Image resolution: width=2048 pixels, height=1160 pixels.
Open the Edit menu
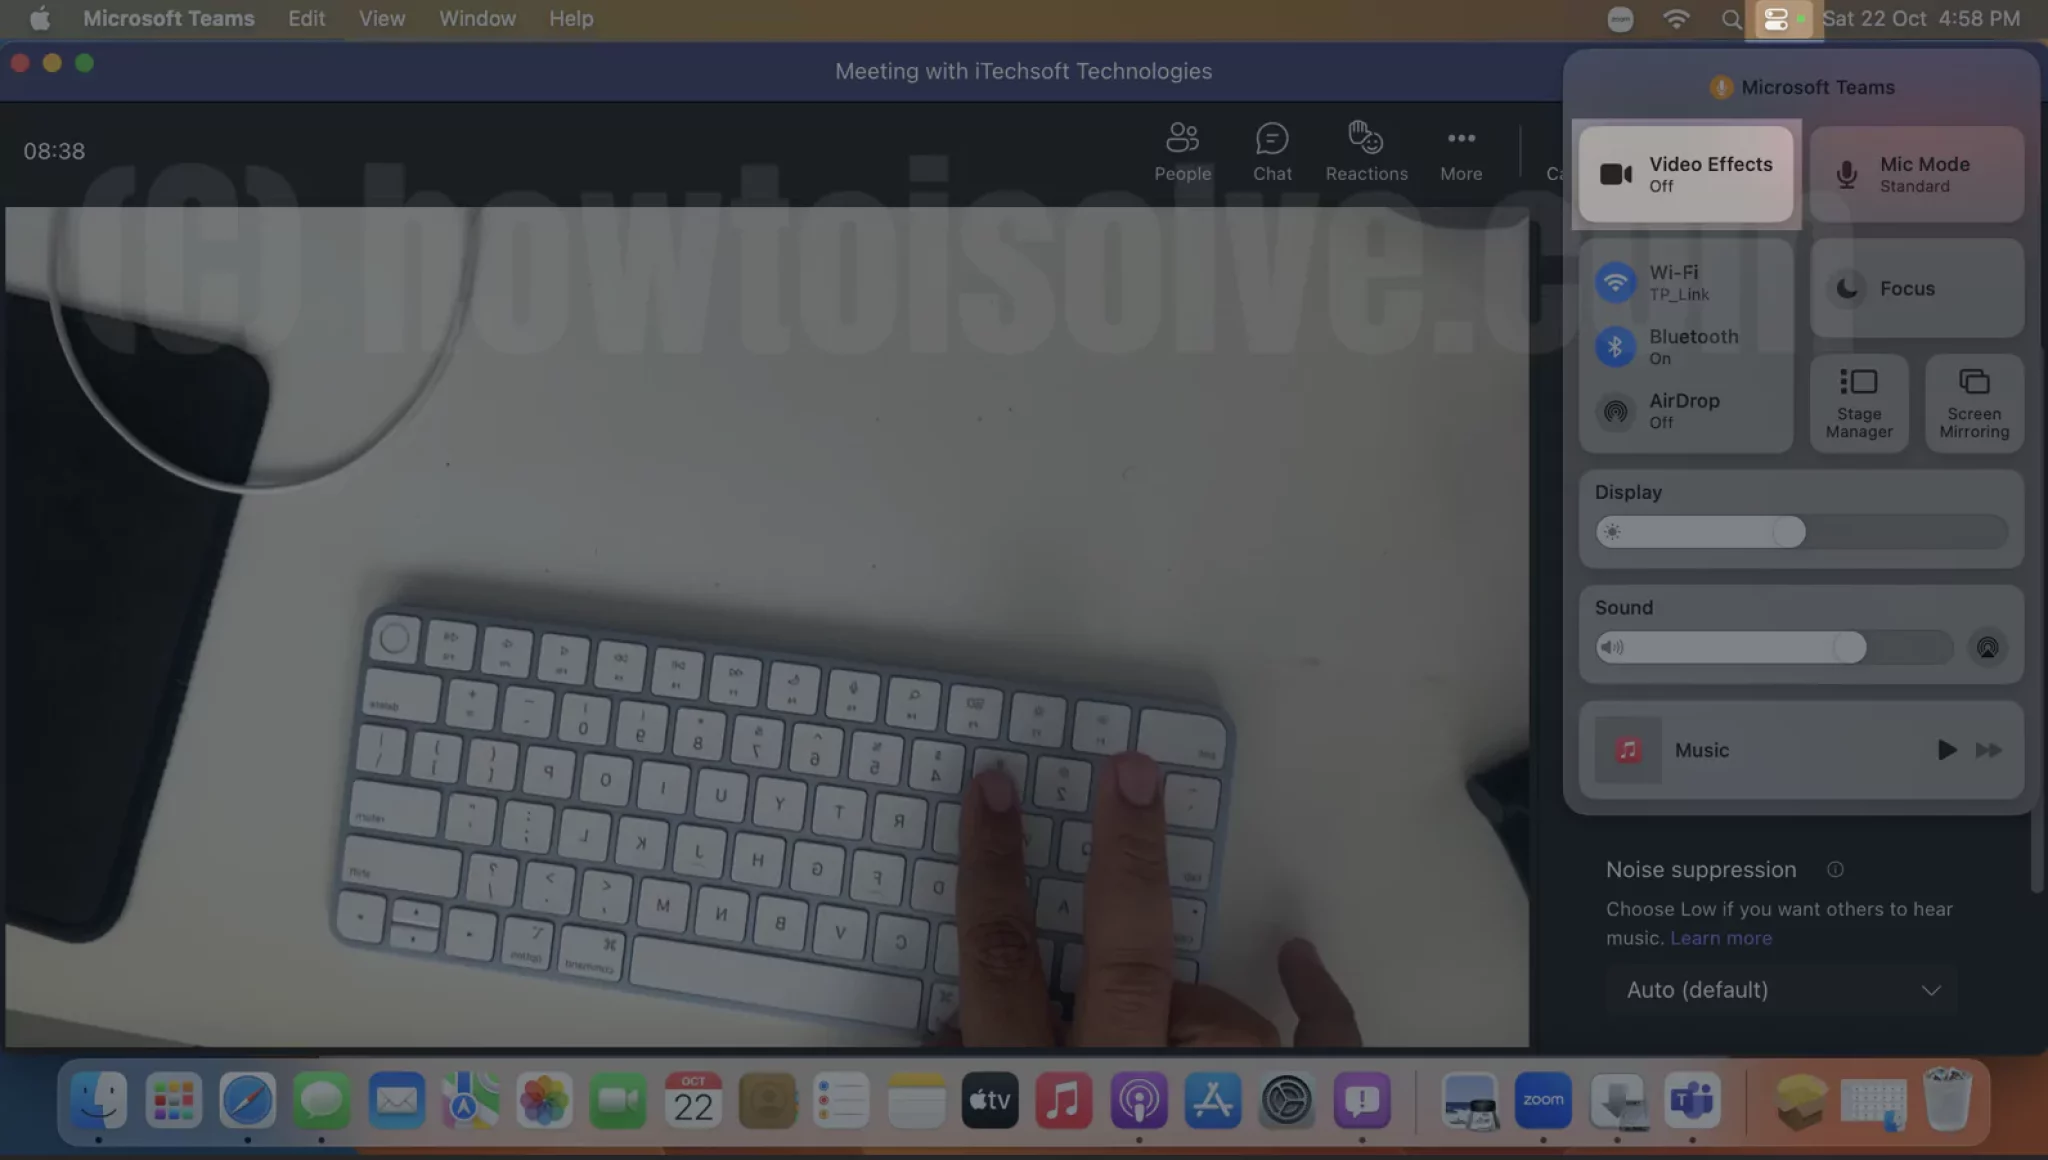[306, 18]
